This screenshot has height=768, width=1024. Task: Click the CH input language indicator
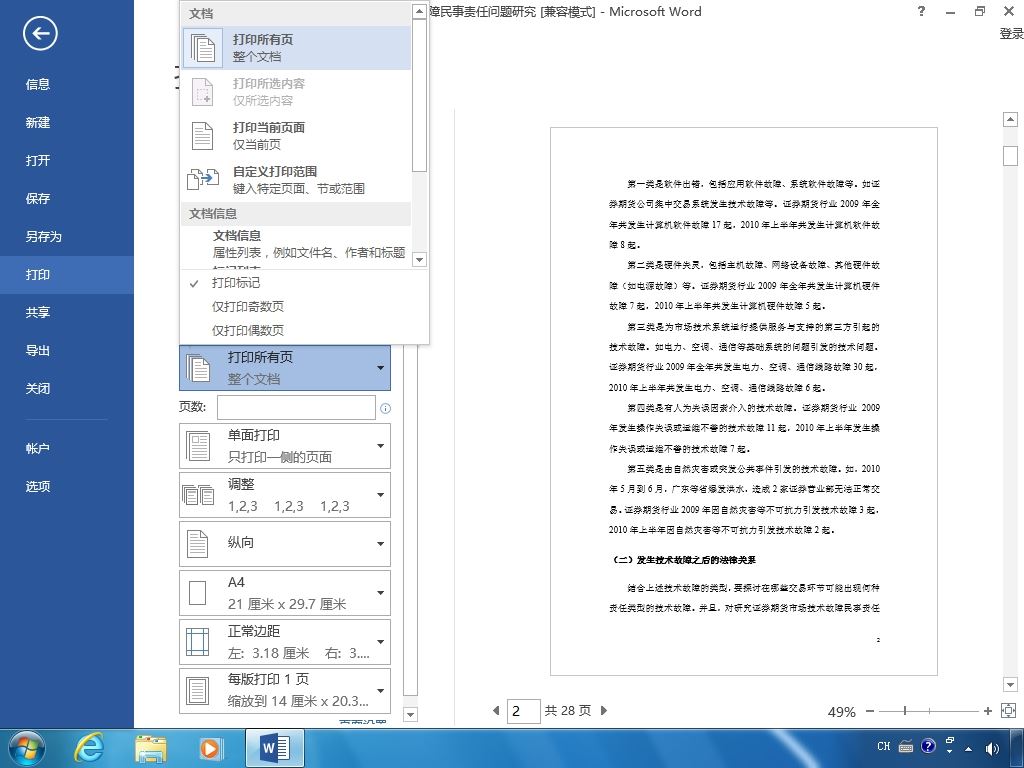(x=884, y=746)
